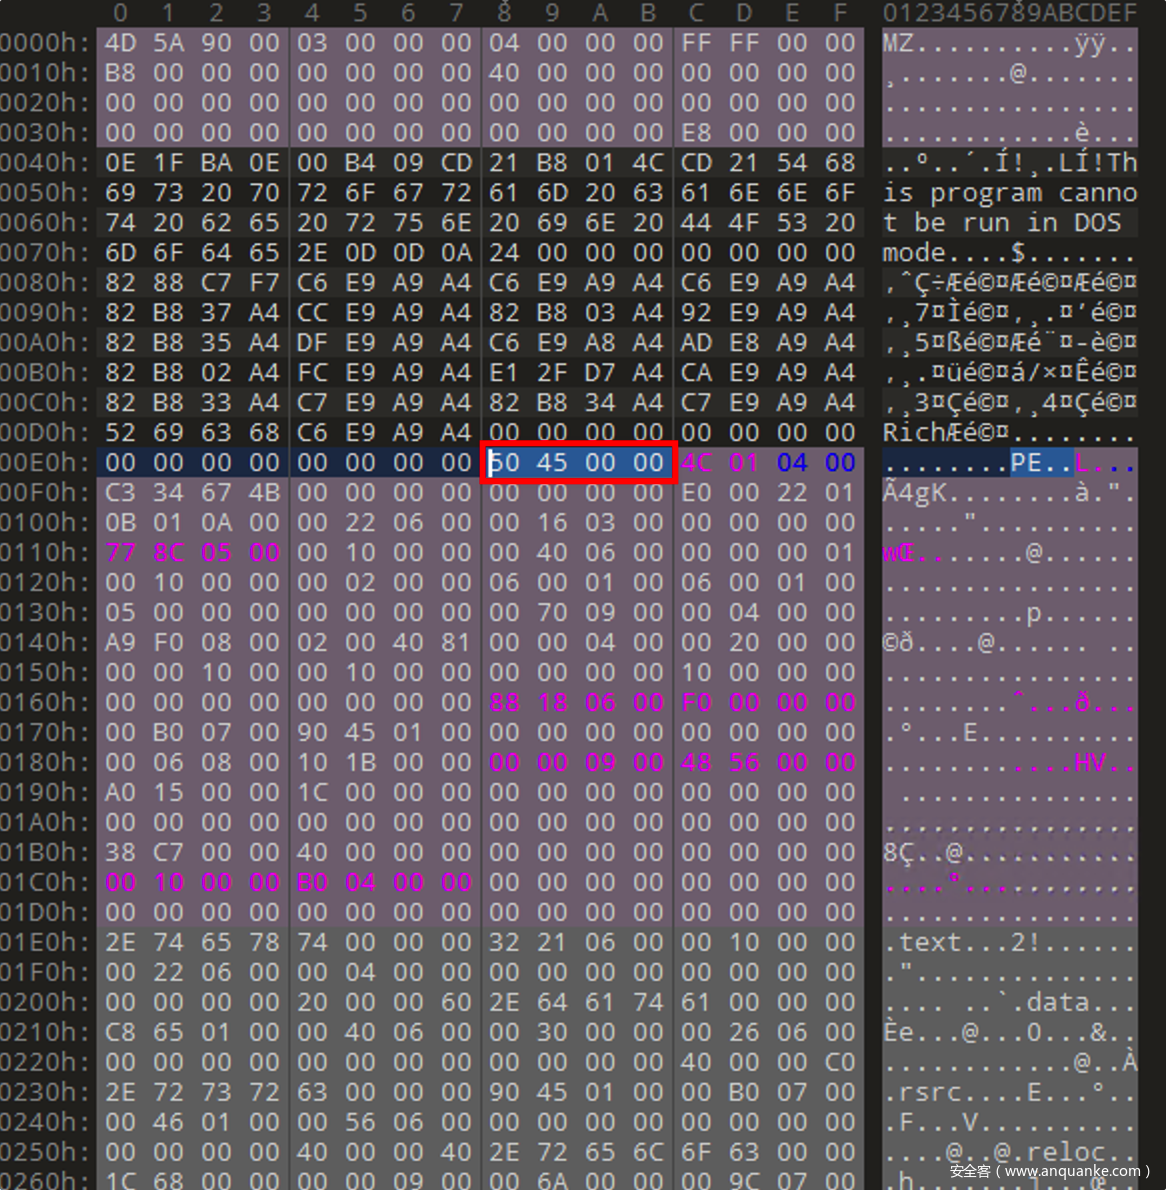Click magenta byte 77 in row 0110h
The image size is (1166, 1190).
121,552
